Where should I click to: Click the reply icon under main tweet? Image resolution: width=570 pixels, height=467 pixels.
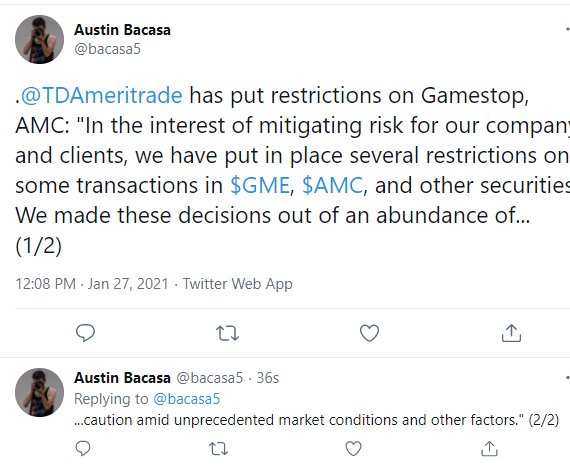click(85, 333)
